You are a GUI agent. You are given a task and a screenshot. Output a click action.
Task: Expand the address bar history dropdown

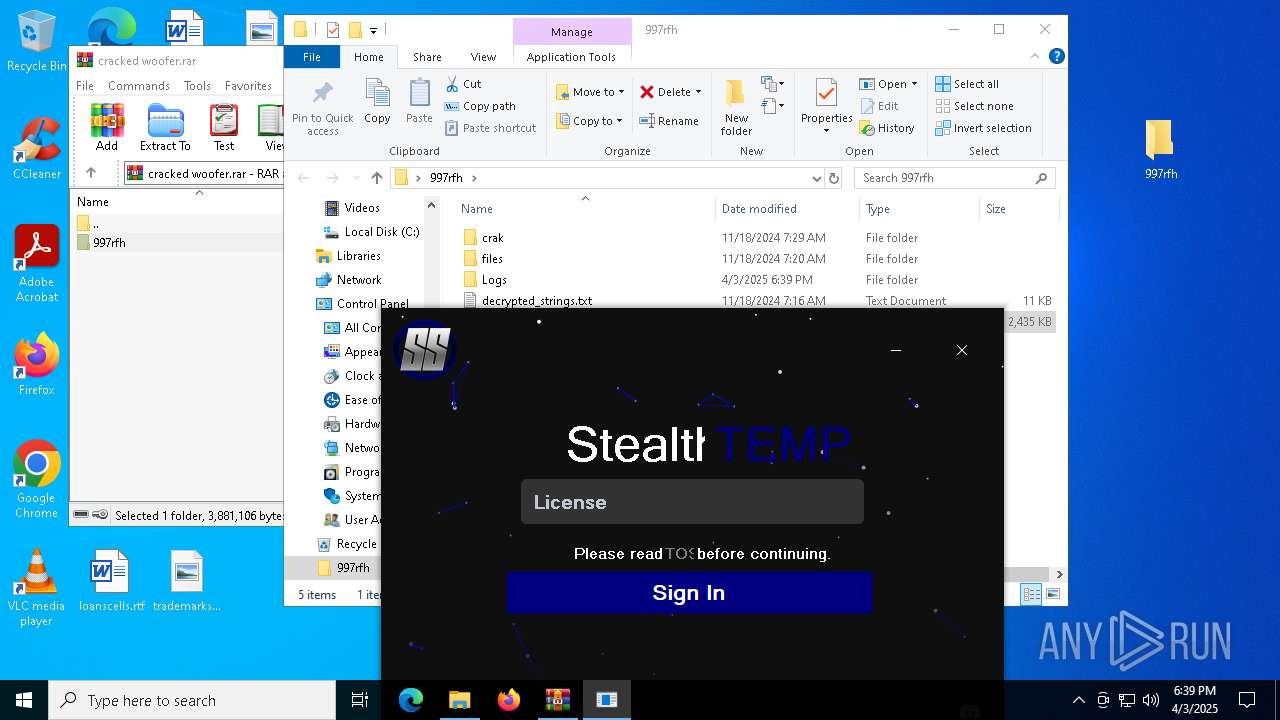(x=817, y=178)
